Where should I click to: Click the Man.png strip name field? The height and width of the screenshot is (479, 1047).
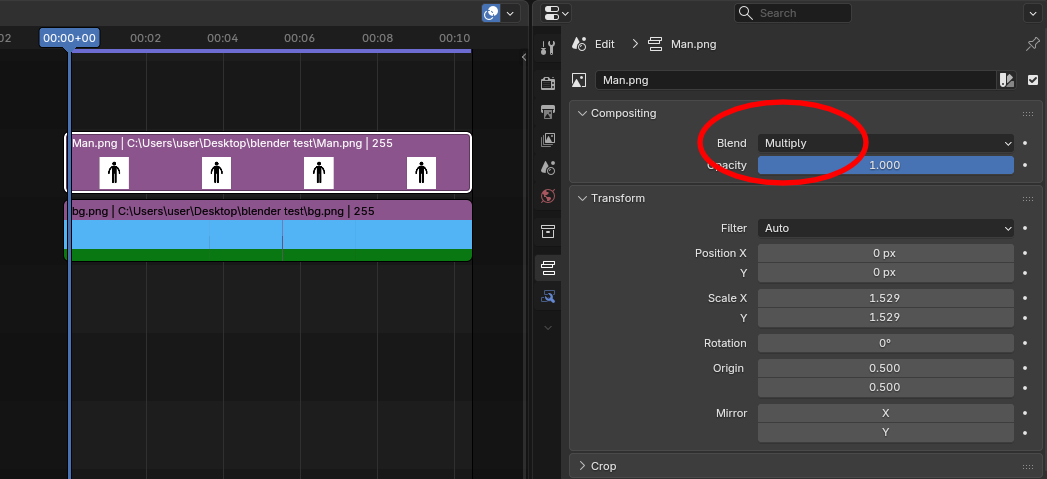(796, 80)
